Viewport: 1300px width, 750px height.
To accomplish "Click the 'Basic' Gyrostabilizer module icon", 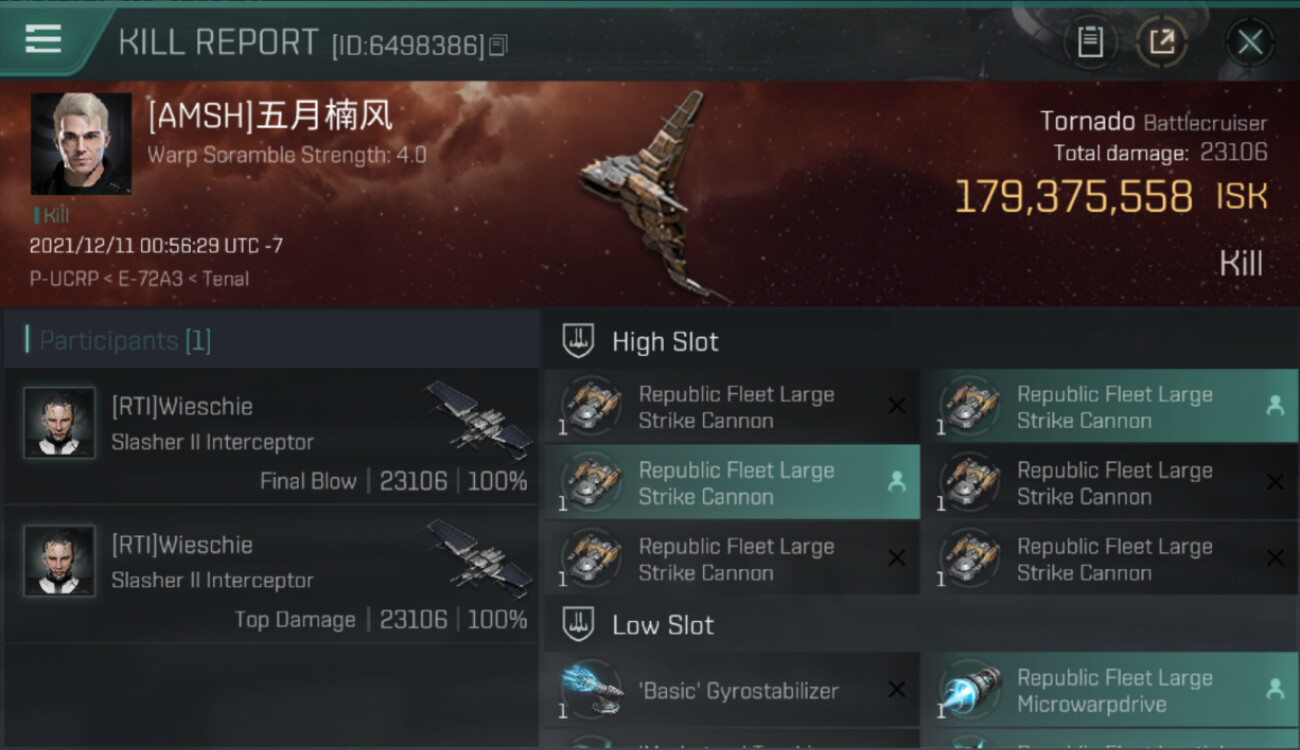I will point(591,690).
